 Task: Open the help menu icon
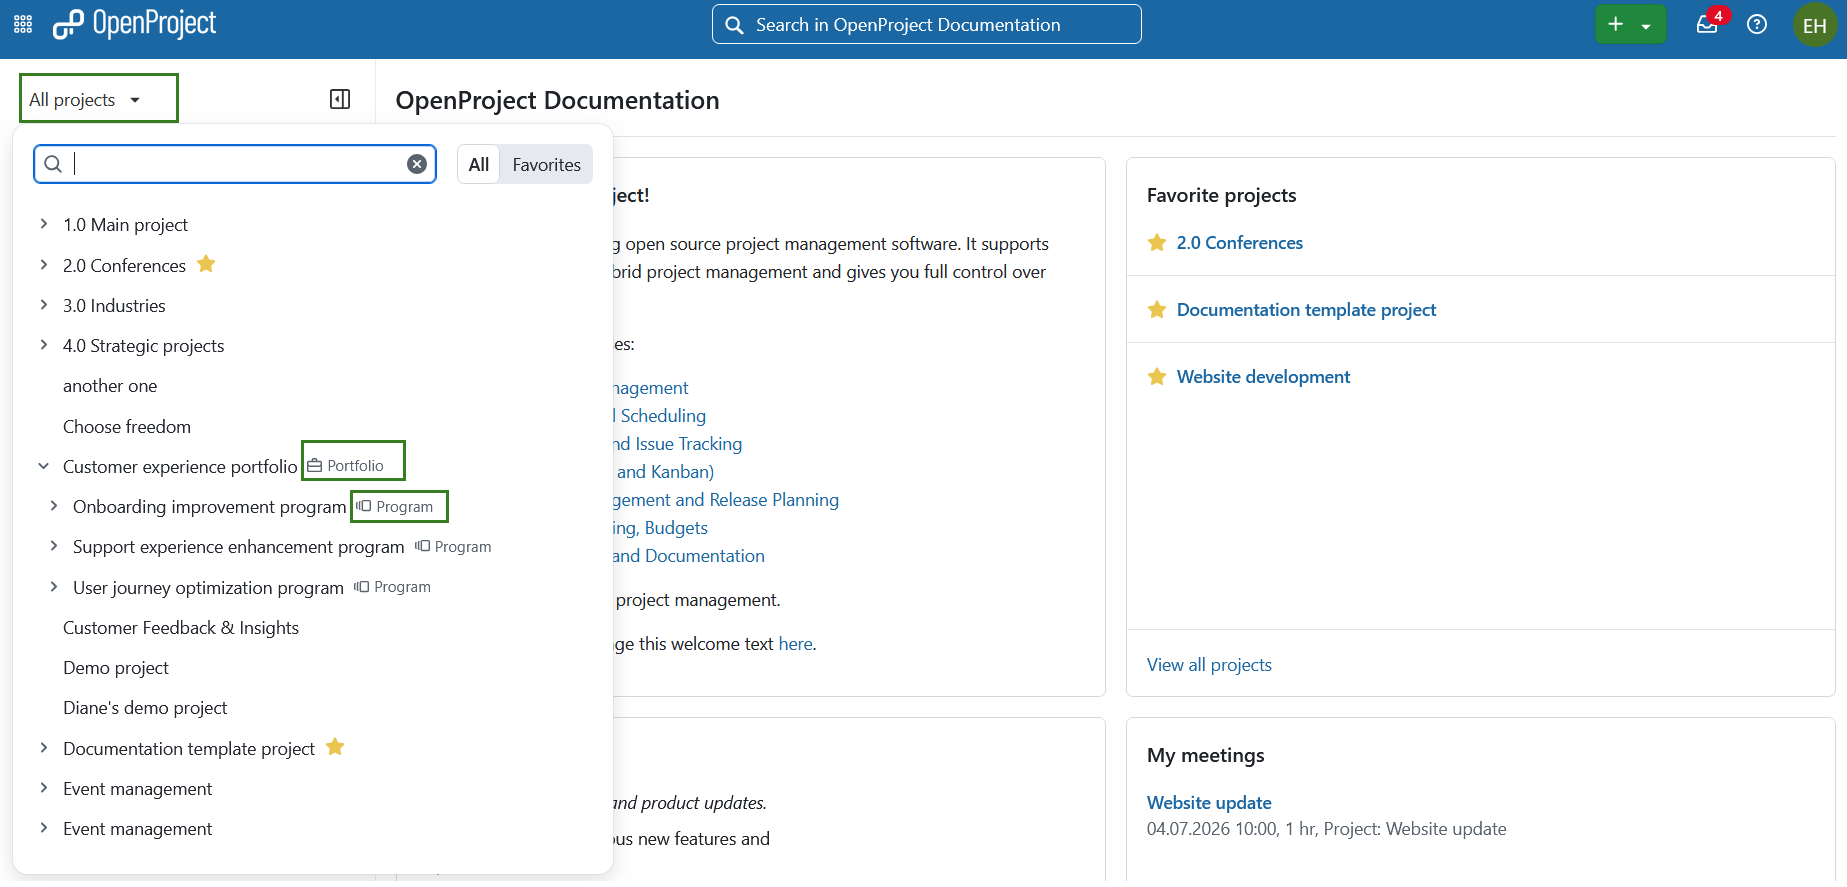click(x=1757, y=24)
